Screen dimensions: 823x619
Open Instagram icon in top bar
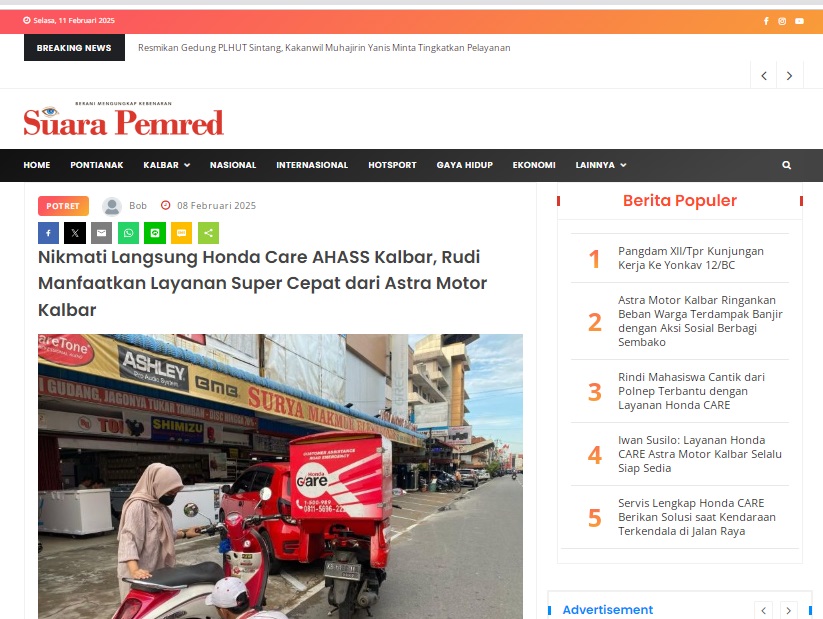point(782,21)
